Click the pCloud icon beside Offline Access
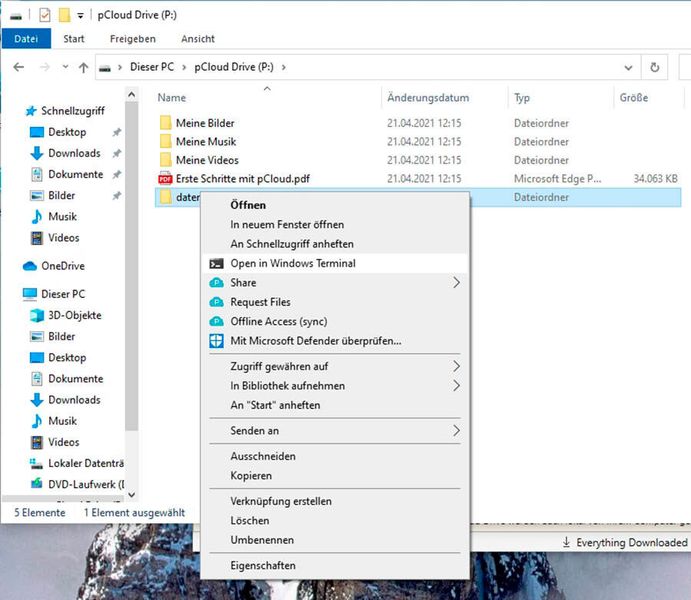Viewport: 691px width, 600px height. click(x=216, y=322)
